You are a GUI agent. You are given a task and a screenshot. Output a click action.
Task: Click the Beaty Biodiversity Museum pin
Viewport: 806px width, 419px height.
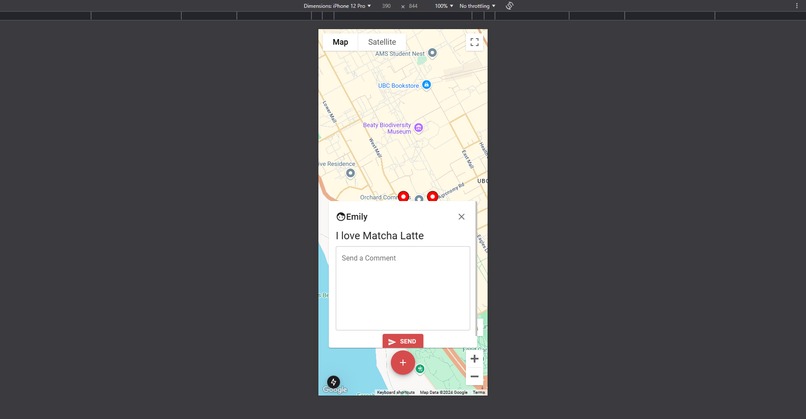(418, 127)
